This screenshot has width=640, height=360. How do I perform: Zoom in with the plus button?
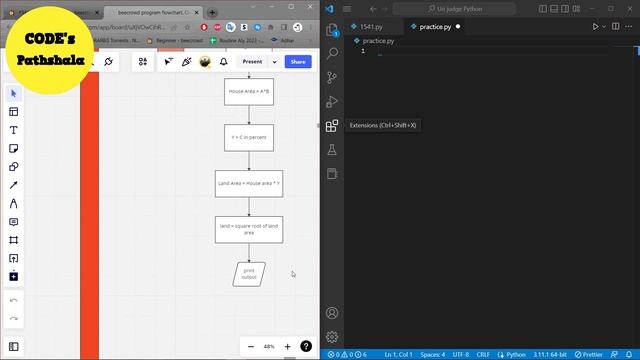click(x=287, y=347)
